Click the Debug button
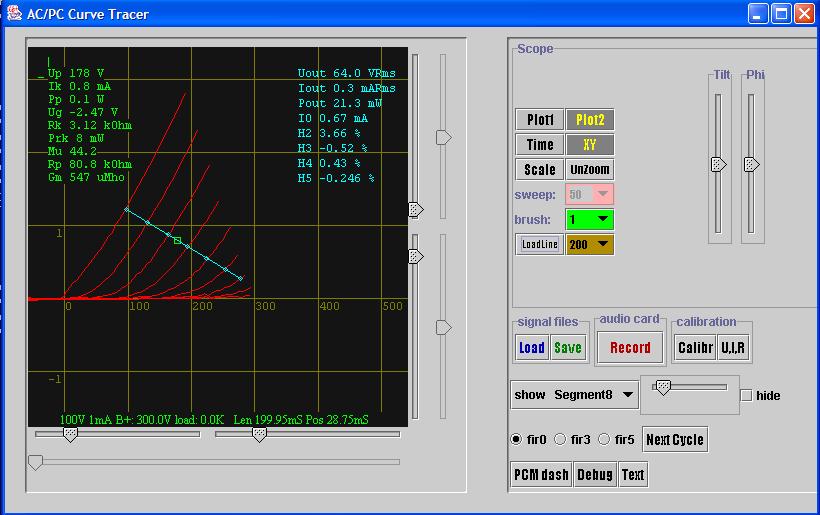 click(x=595, y=475)
